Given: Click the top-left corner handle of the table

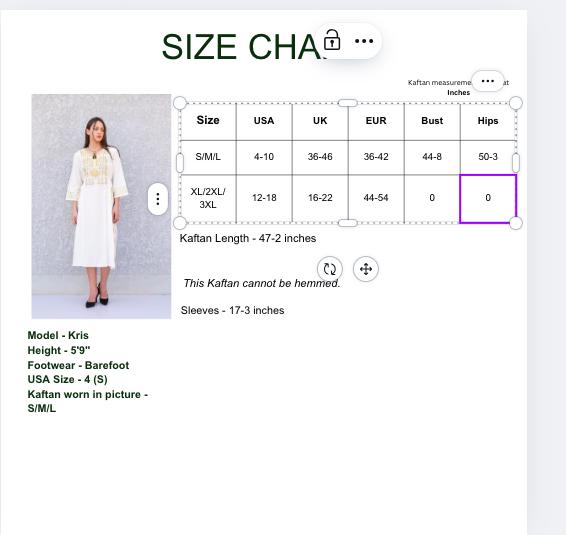Looking at the screenshot, I should point(180,103).
